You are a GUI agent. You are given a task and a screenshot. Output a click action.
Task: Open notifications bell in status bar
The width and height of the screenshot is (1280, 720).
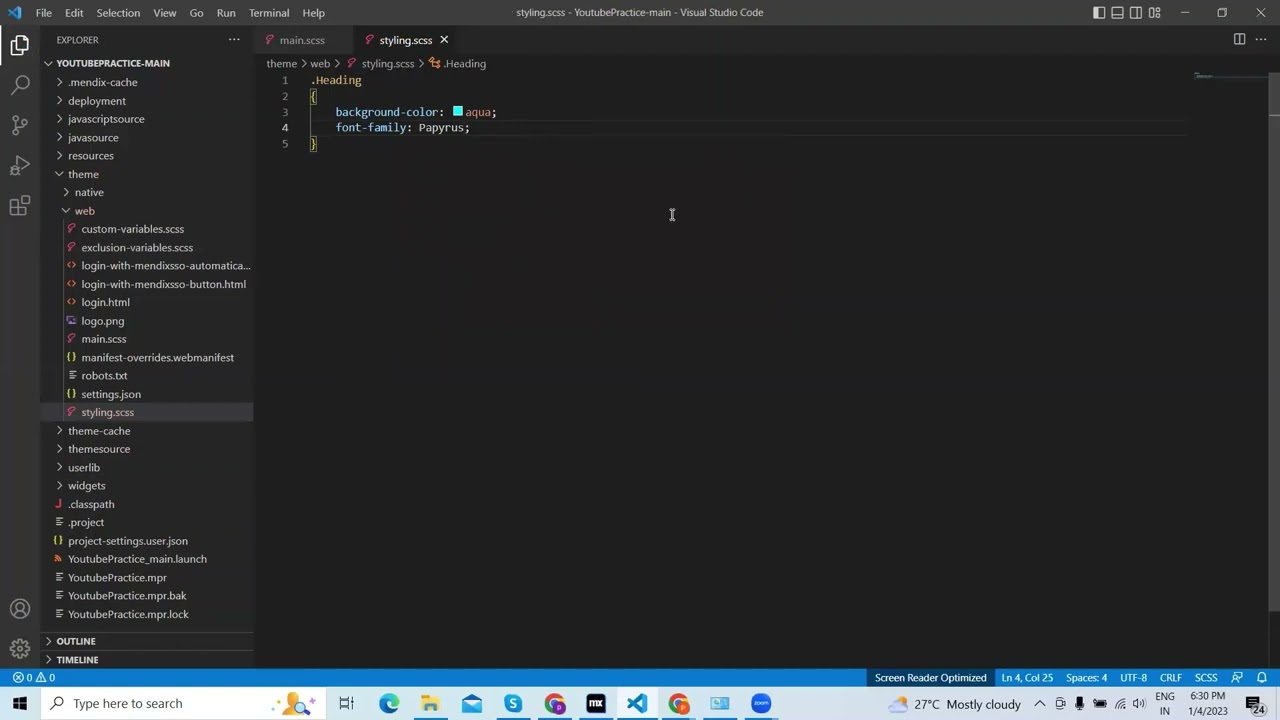(x=1262, y=677)
